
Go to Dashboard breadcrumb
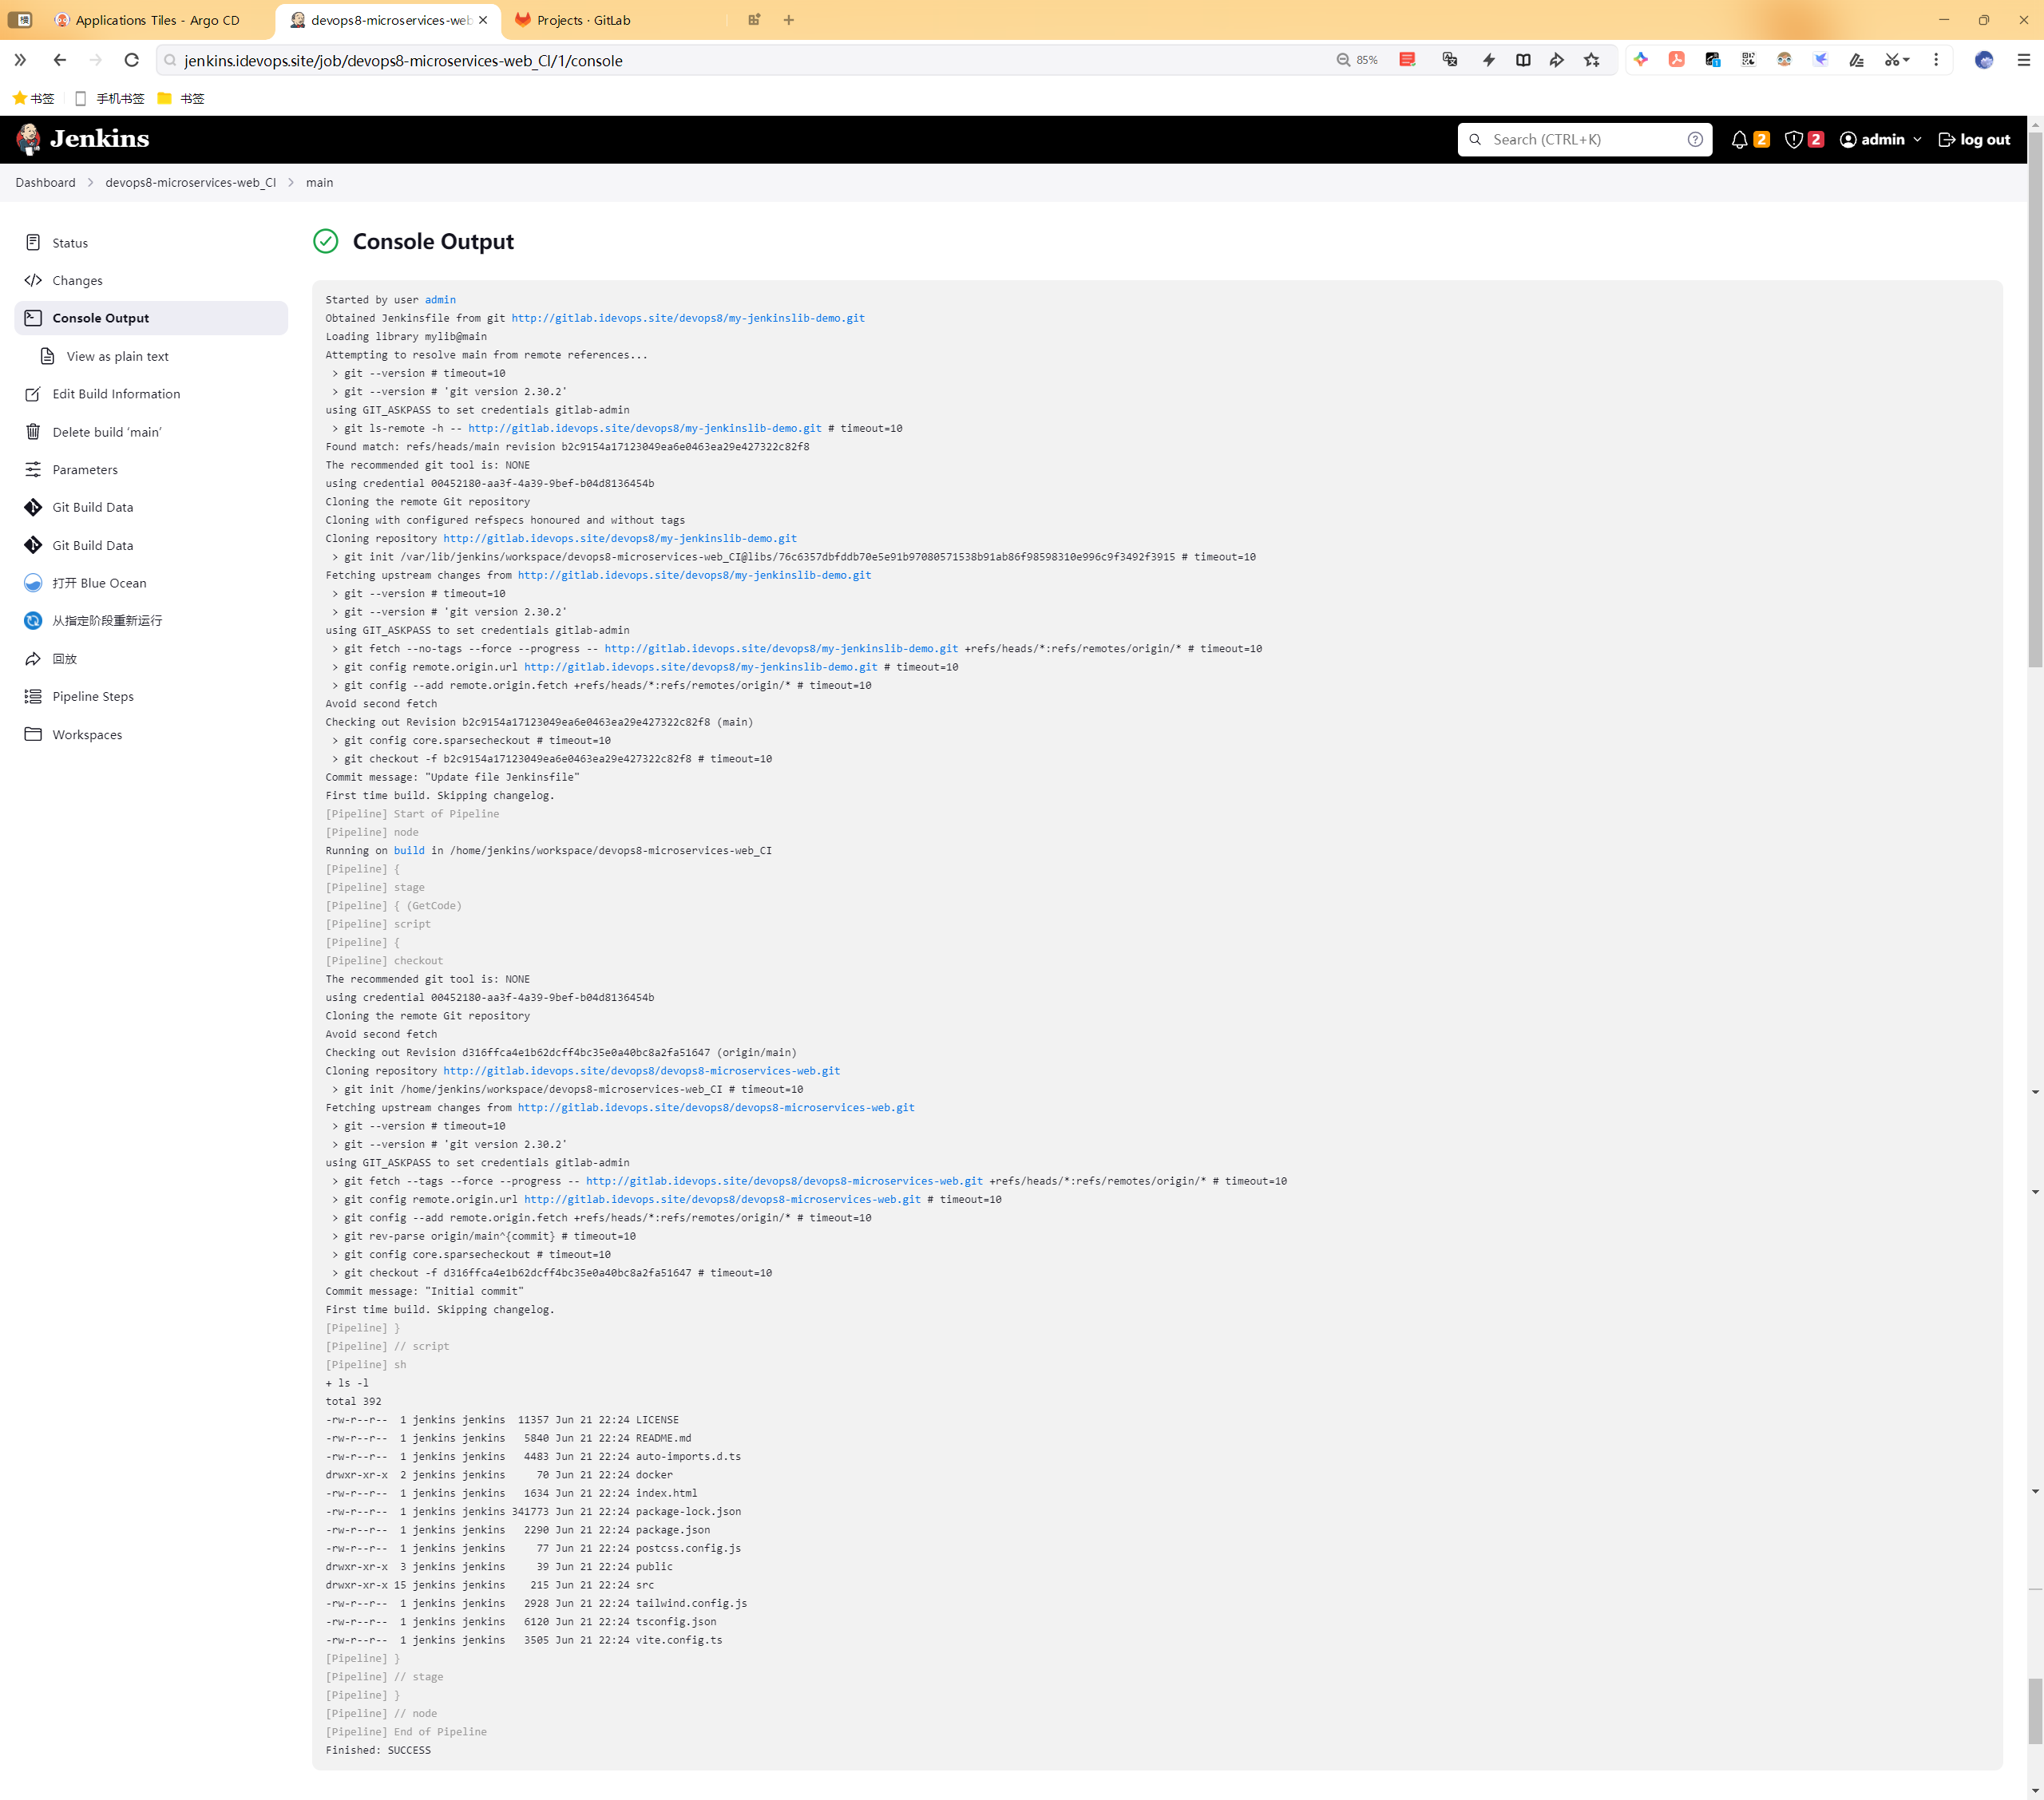pyautogui.click(x=45, y=183)
